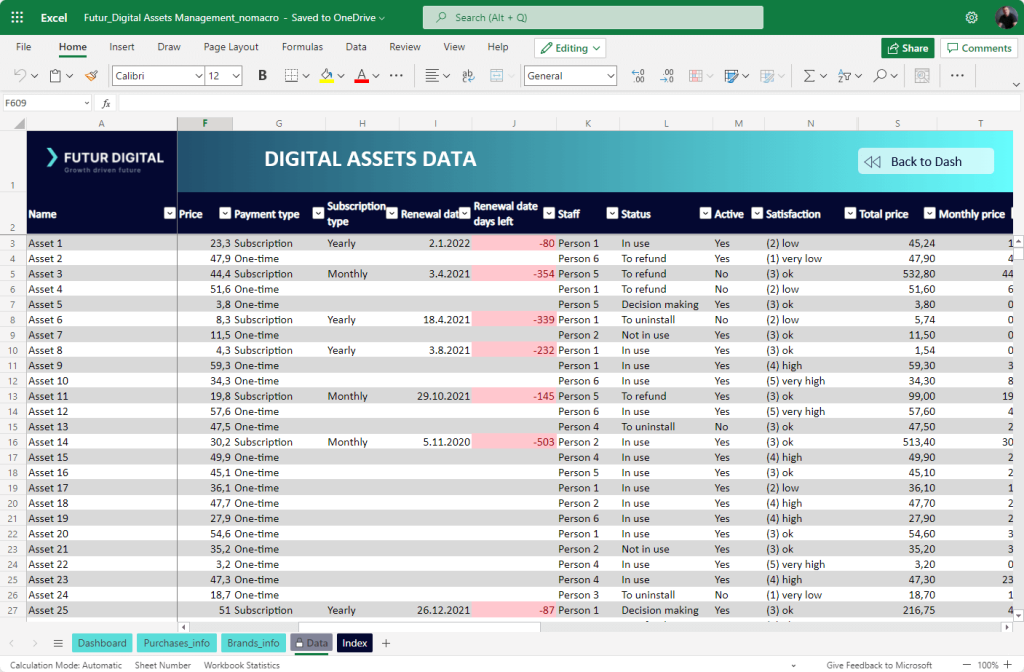Viewport: 1024px width, 672px height.
Task: Select the Wrap Text icon
Action: point(468,76)
